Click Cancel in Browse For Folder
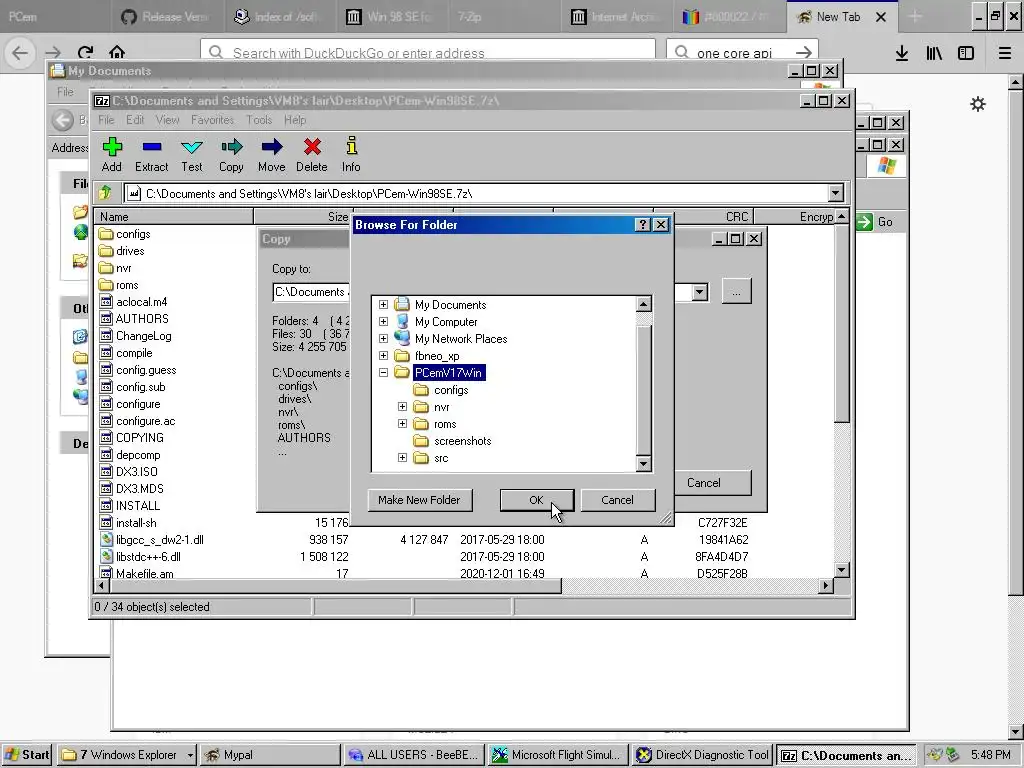 coord(617,500)
